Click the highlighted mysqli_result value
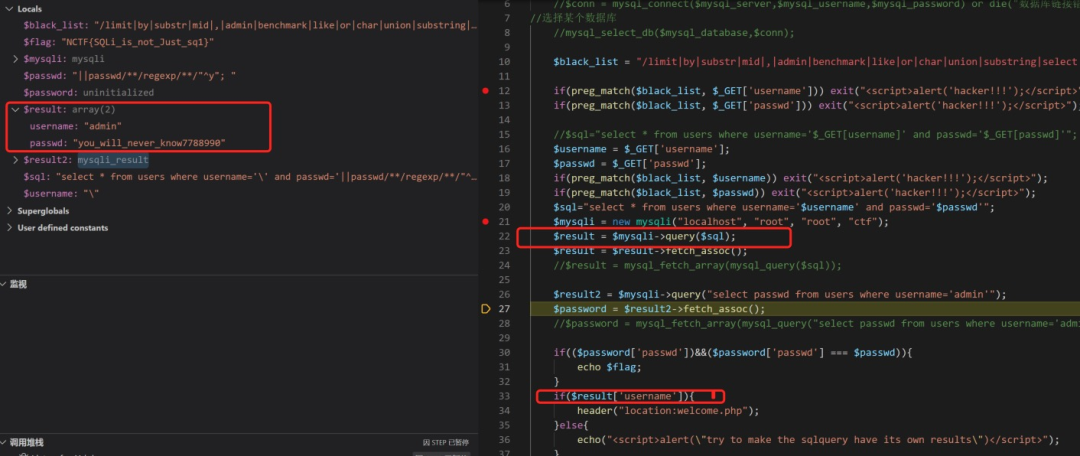The width and height of the screenshot is (1080, 456). [x=112, y=160]
